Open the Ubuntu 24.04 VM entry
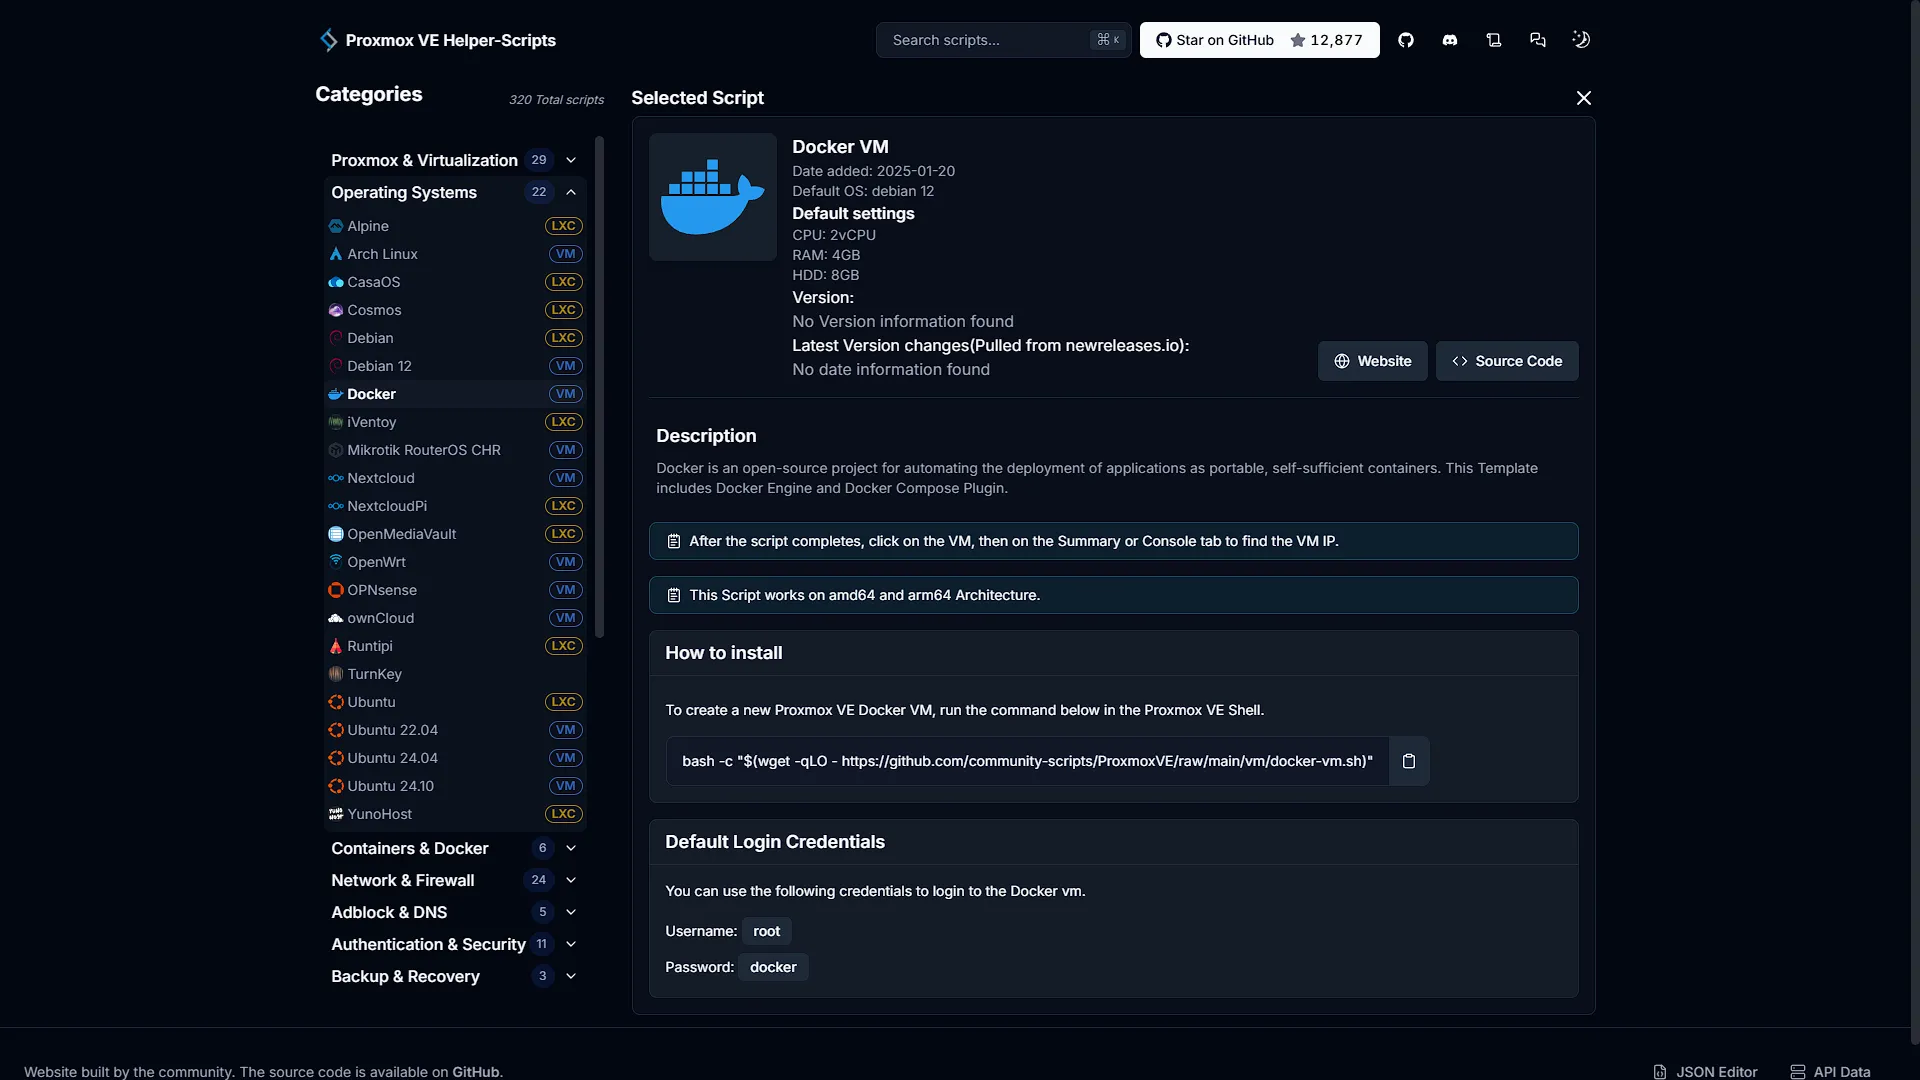Screen dimensions: 1920x1080 (455, 758)
